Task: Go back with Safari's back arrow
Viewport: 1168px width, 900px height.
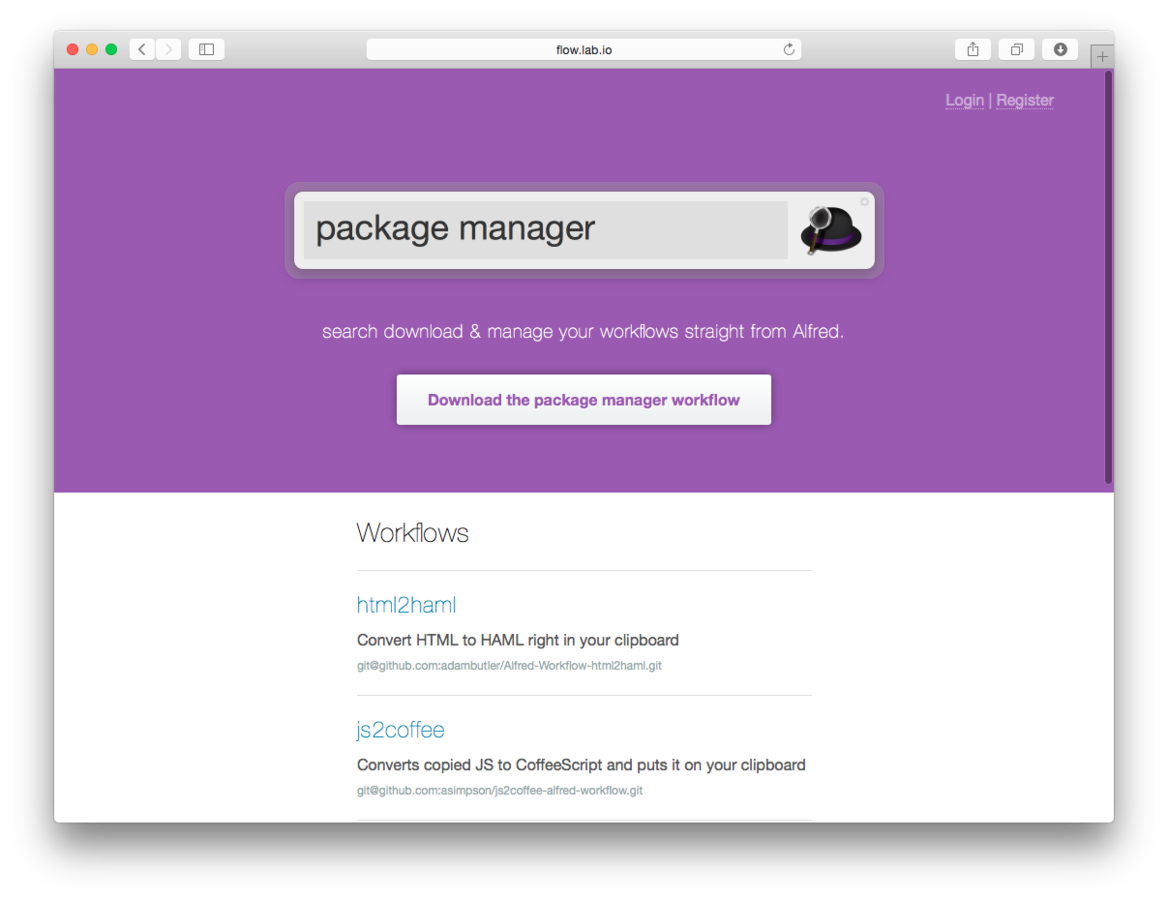Action: point(142,49)
